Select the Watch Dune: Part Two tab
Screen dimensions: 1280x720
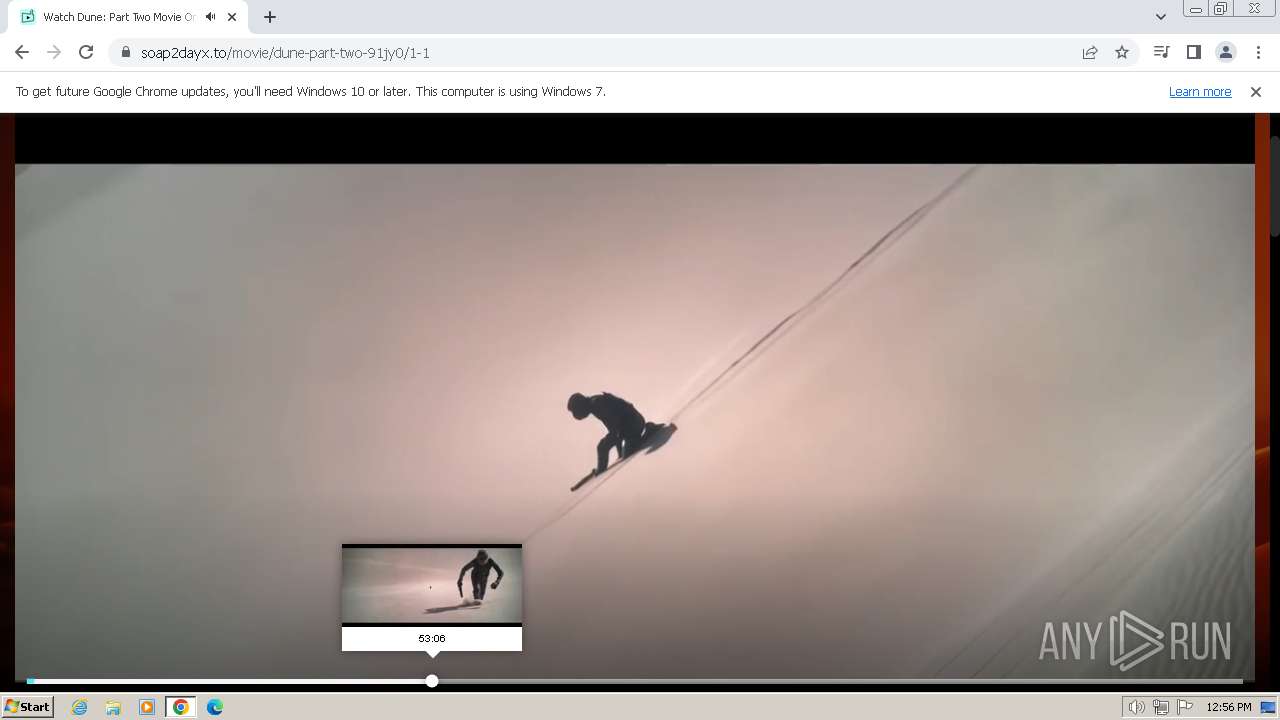pyautogui.click(x=127, y=17)
